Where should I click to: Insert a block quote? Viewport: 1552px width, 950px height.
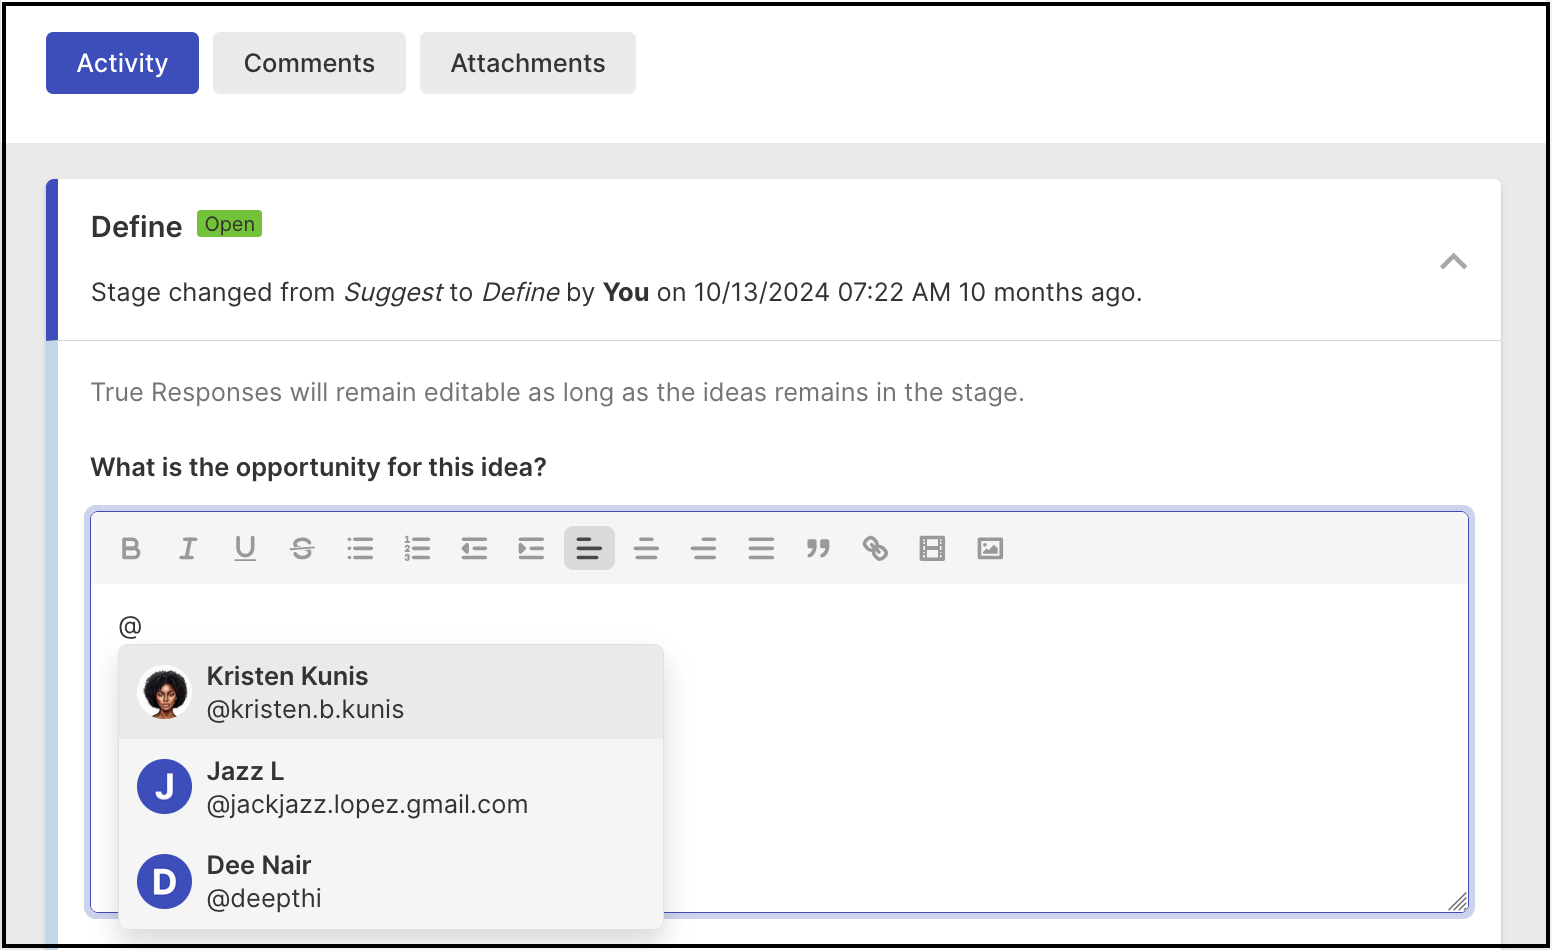[818, 548]
